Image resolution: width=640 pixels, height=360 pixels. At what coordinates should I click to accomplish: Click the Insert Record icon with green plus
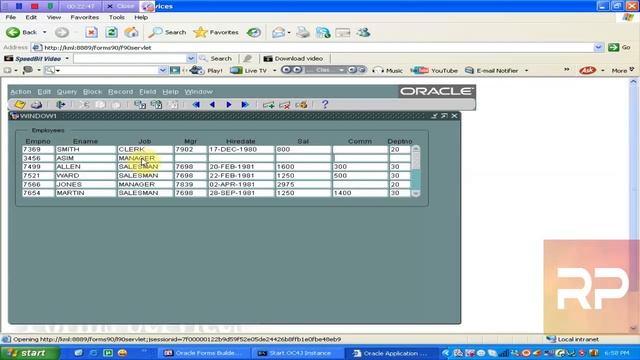tap(269, 105)
